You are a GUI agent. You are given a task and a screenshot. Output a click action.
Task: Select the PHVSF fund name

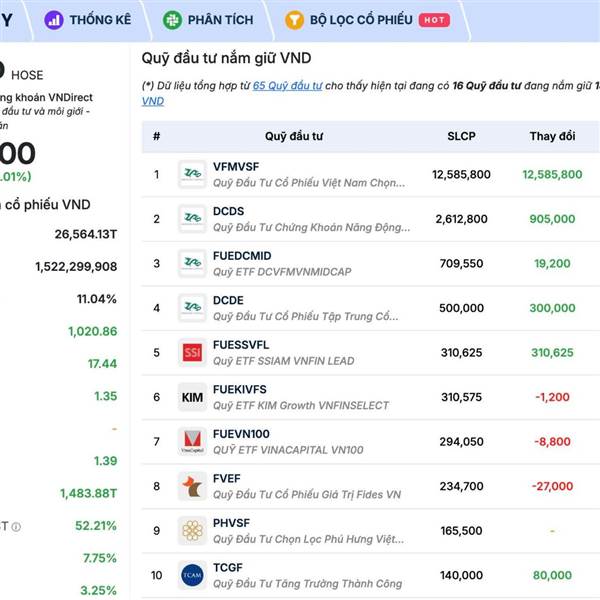click(231, 523)
